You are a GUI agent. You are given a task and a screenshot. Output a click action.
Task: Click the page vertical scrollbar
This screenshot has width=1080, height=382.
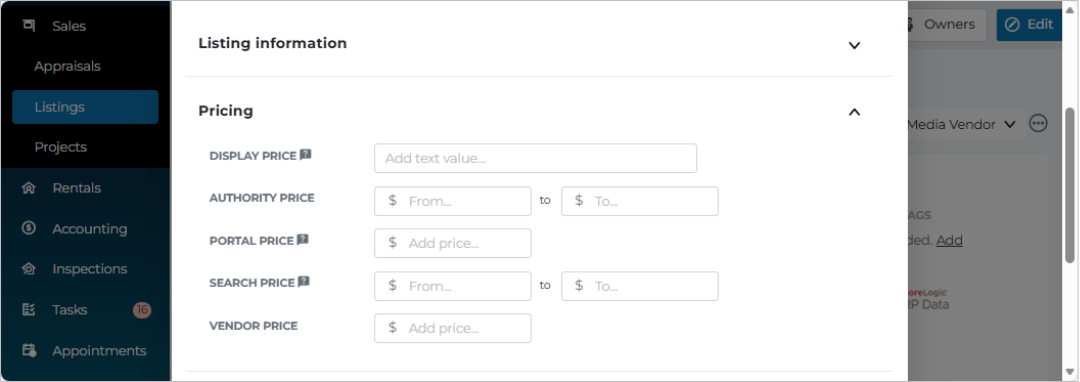pos(1070,184)
